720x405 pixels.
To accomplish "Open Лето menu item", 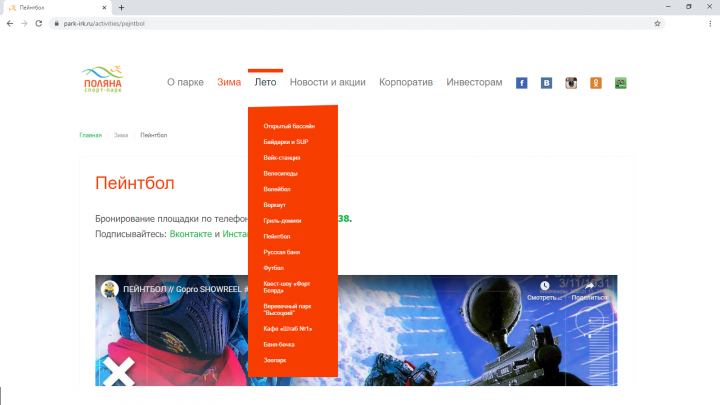I will point(265,82).
